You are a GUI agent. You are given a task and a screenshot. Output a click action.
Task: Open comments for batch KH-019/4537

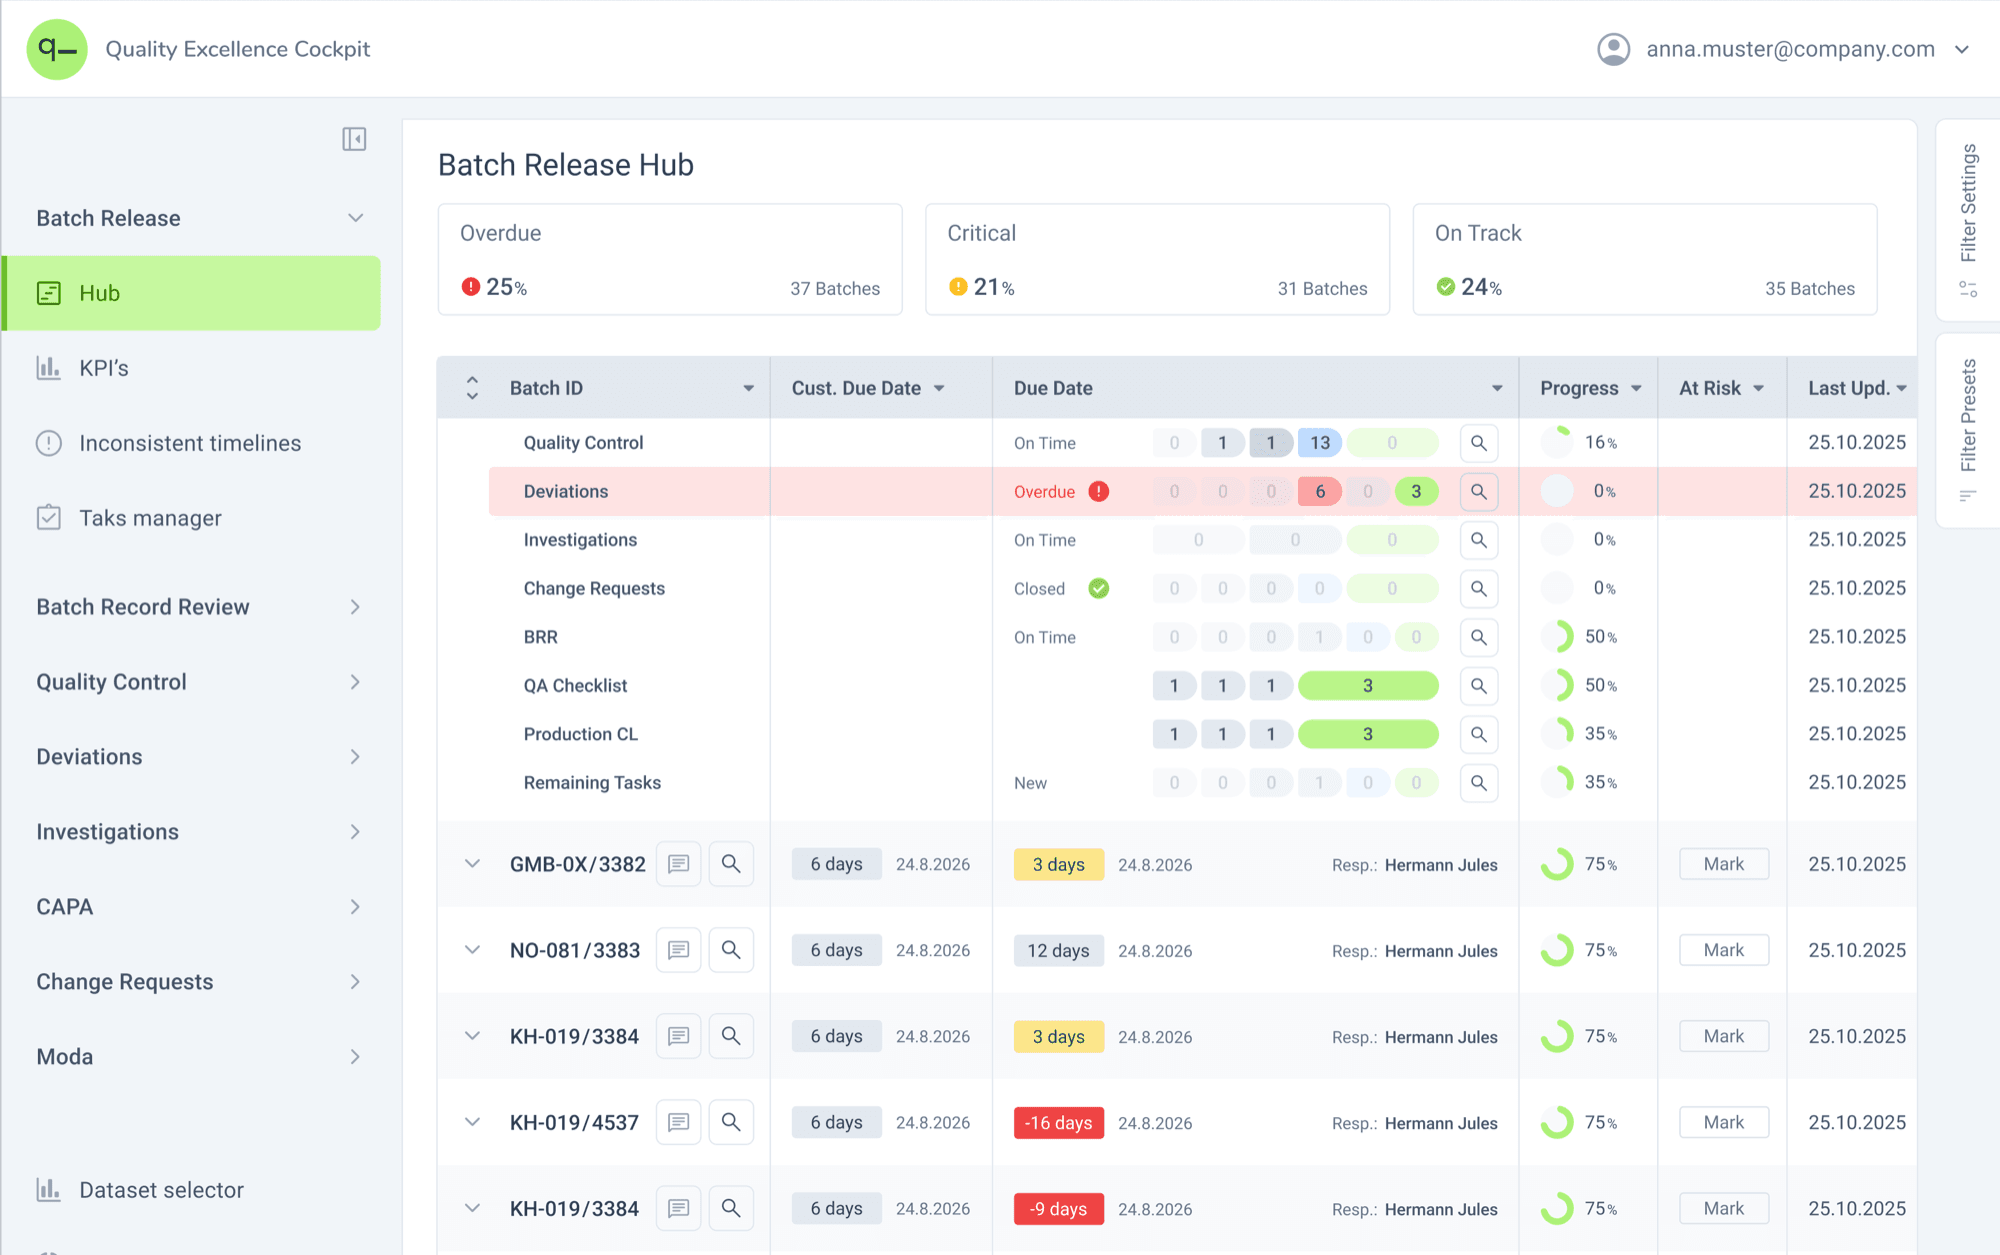pos(678,1122)
